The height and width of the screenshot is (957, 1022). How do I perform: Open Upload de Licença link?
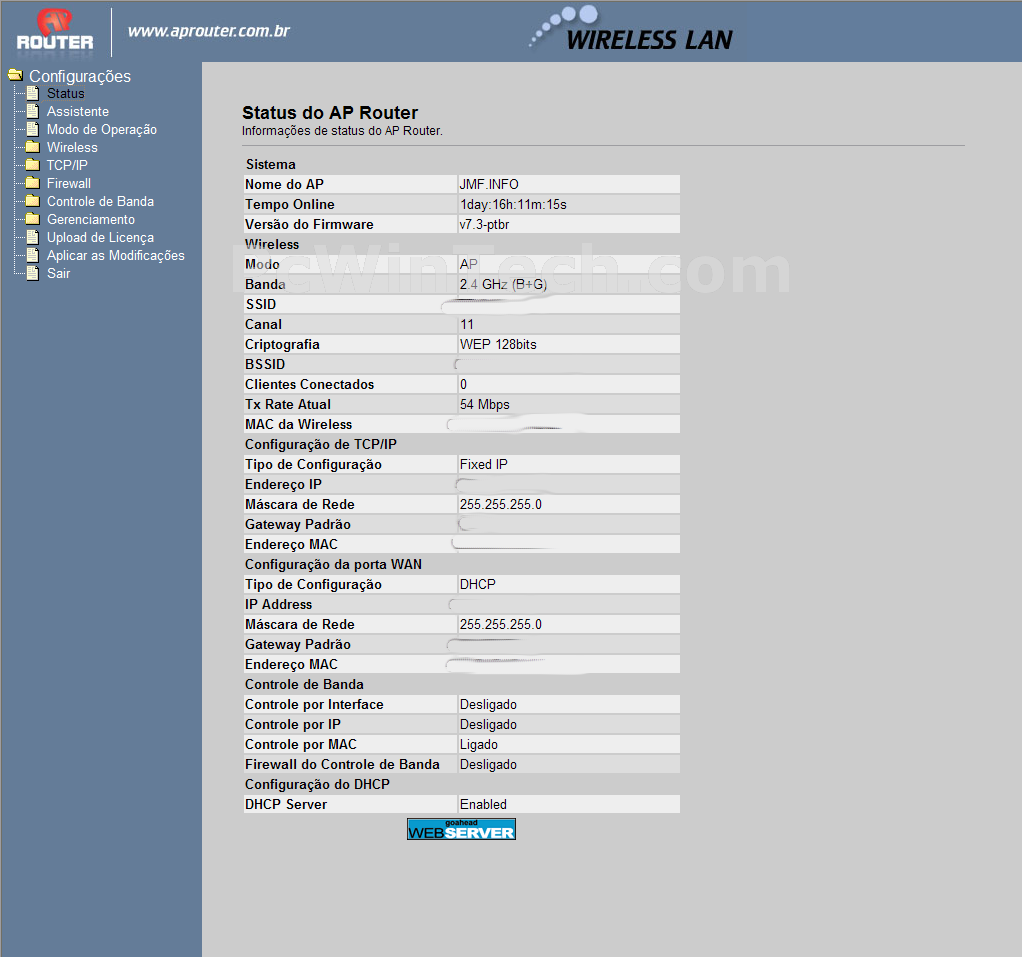coord(100,237)
